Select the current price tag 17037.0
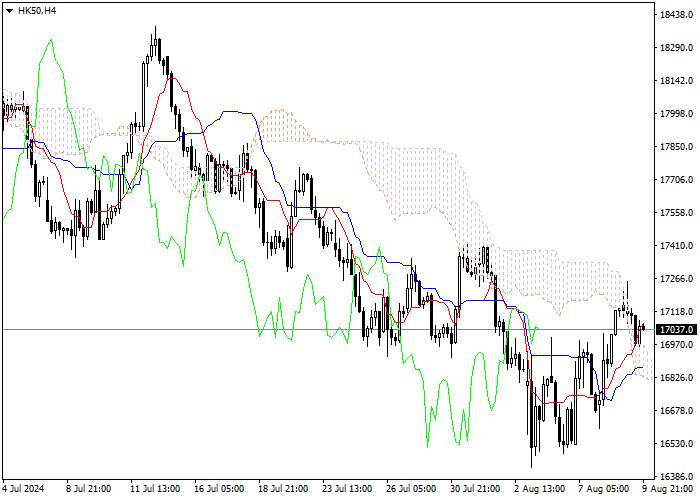 (677, 330)
